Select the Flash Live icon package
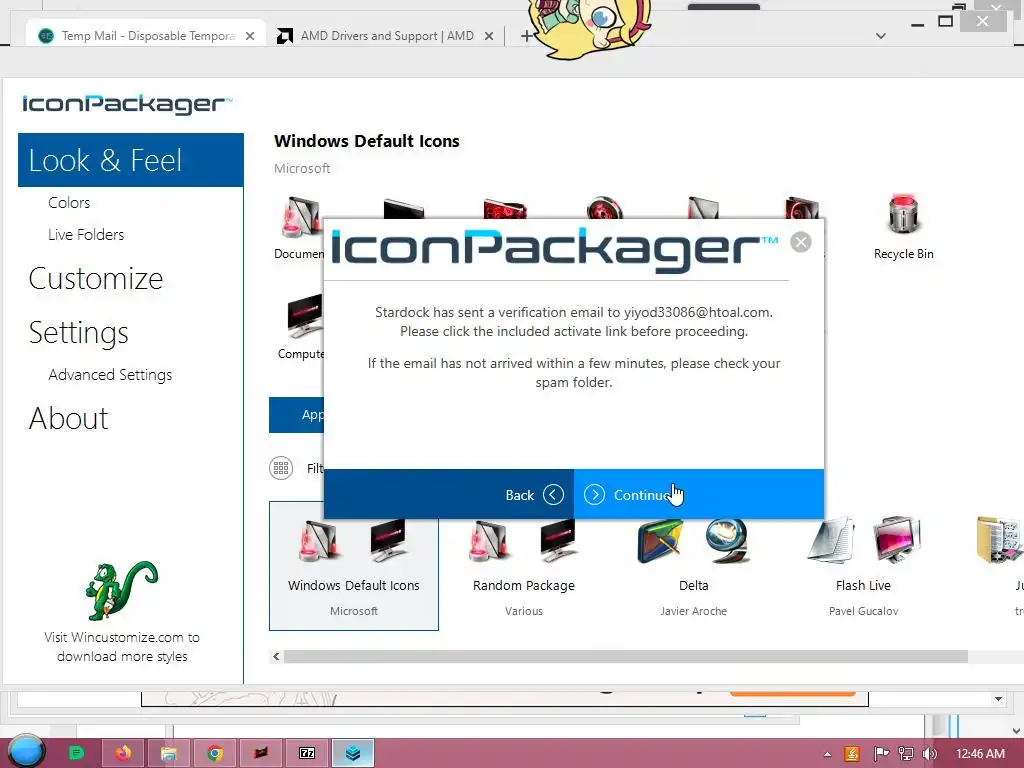The height and width of the screenshot is (768, 1024). pos(863,566)
